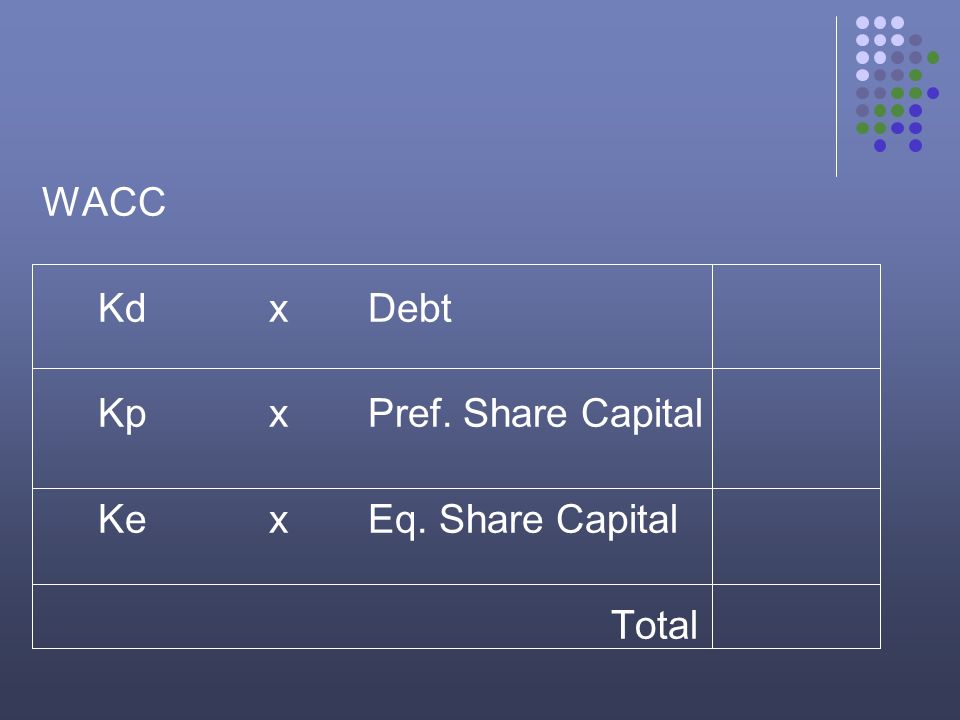Select the Kp text in second row
This screenshot has height=720, width=960.
tap(122, 416)
